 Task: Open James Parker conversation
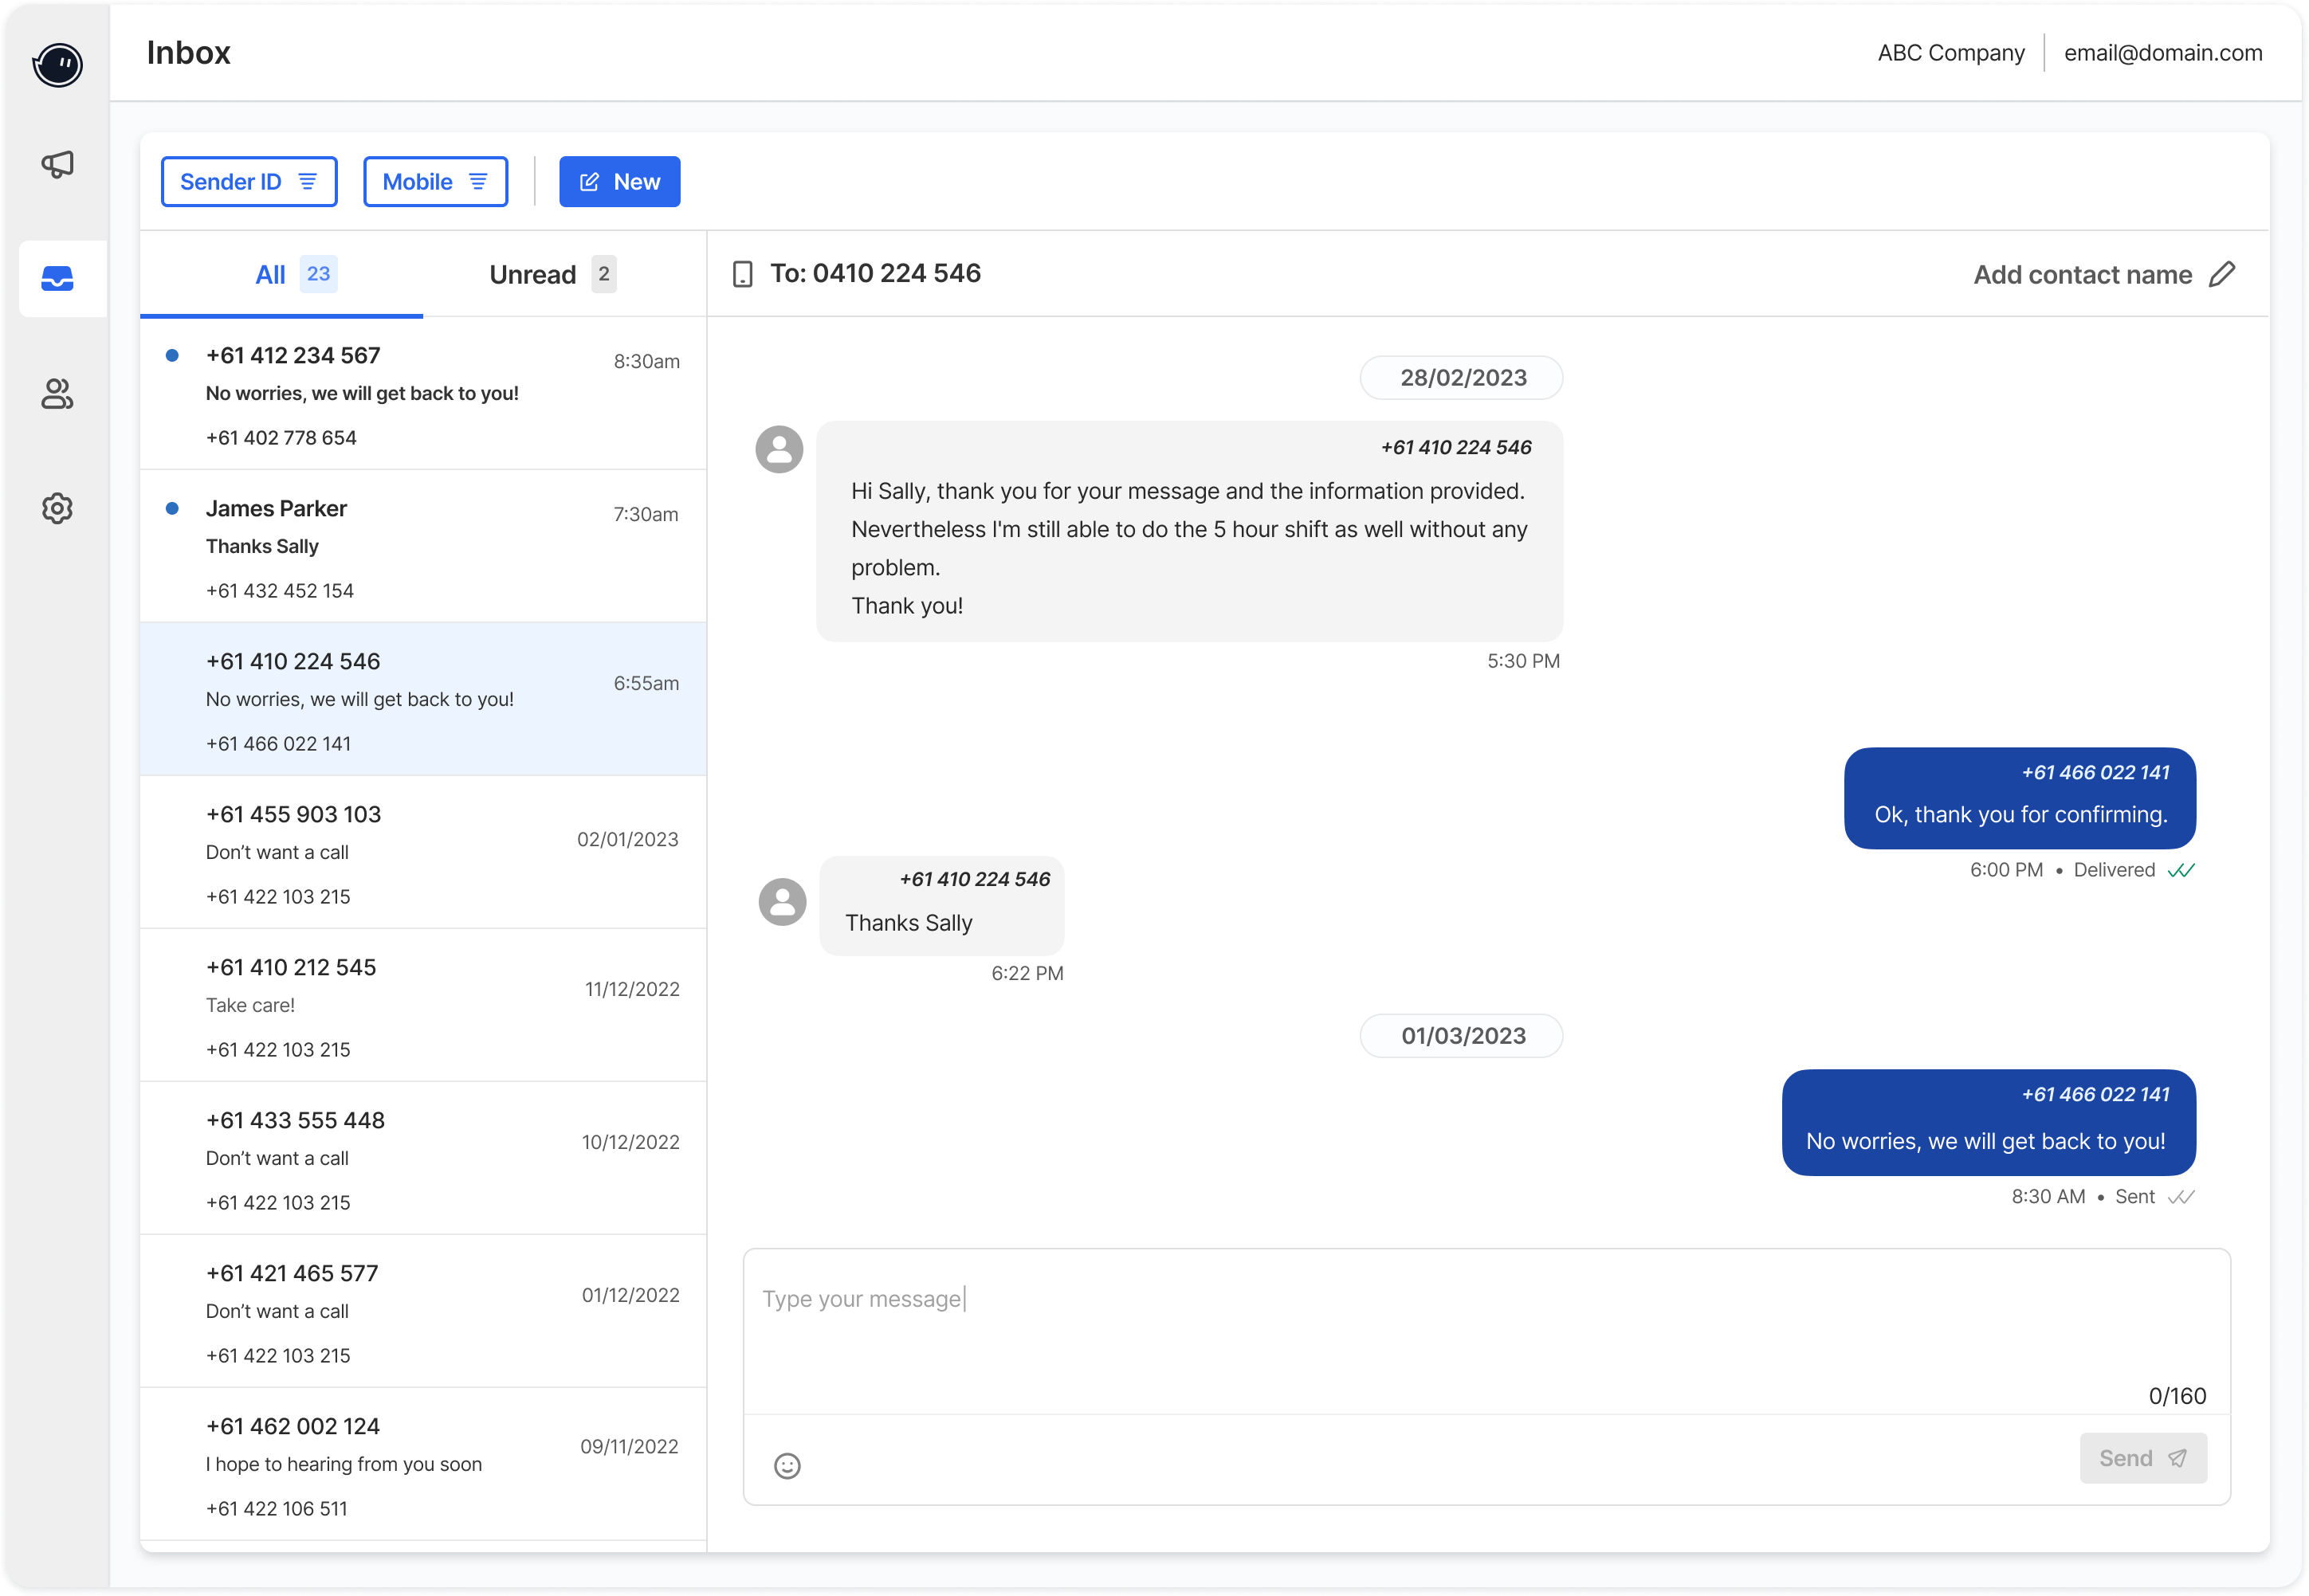pyautogui.click(x=423, y=546)
